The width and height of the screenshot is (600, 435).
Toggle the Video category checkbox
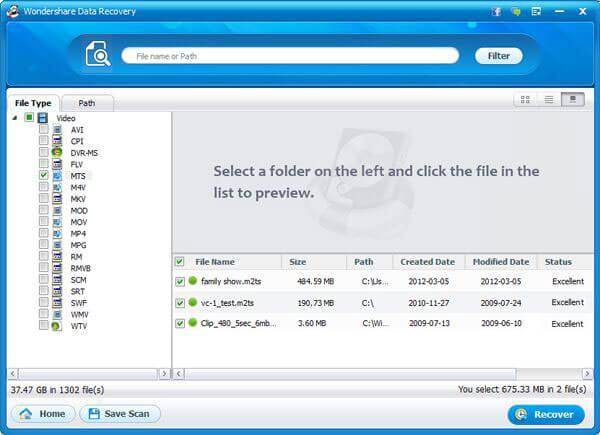(29, 117)
